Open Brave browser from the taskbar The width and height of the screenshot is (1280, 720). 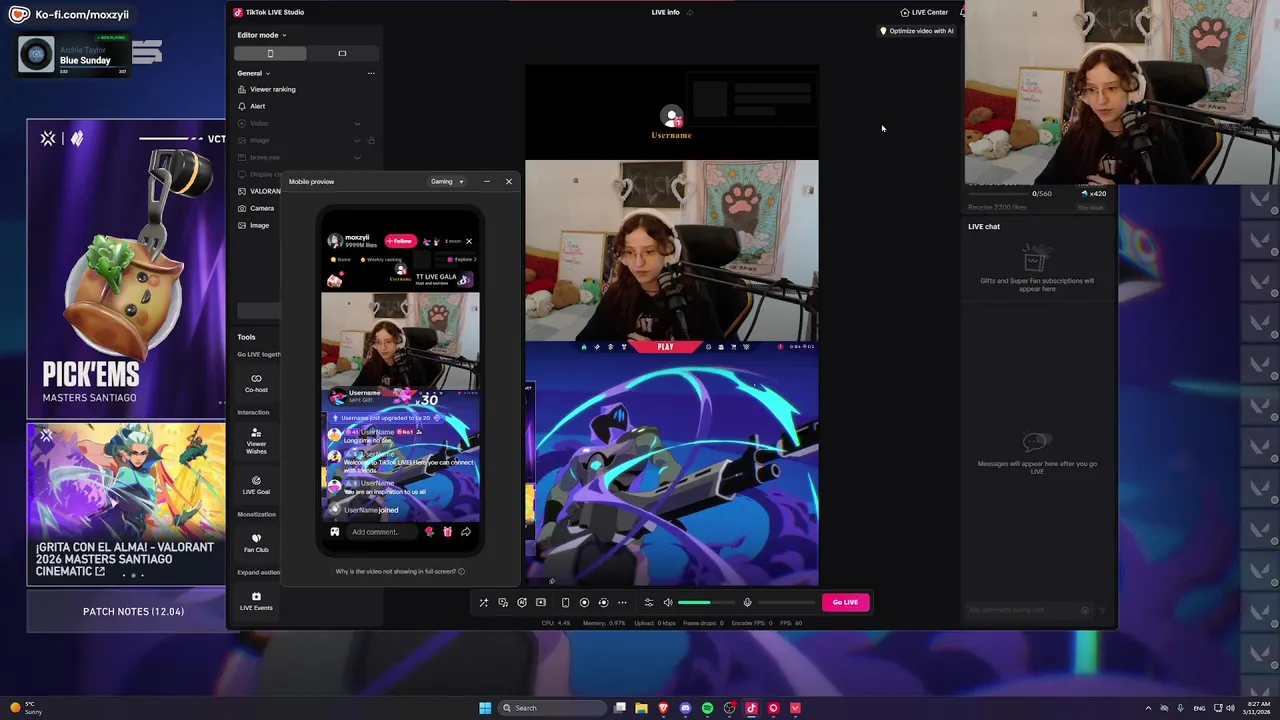tap(663, 708)
